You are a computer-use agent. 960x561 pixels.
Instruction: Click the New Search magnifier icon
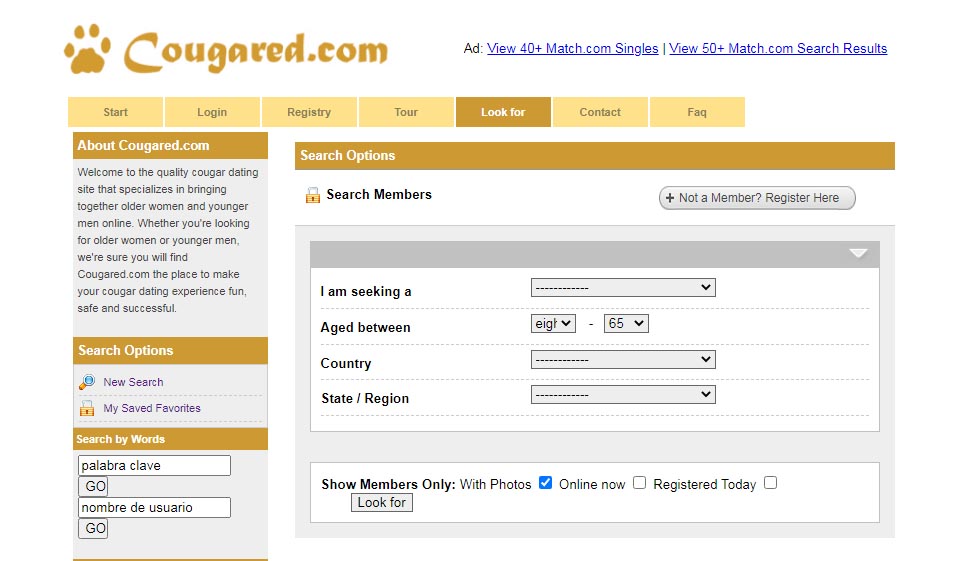pyautogui.click(x=87, y=382)
